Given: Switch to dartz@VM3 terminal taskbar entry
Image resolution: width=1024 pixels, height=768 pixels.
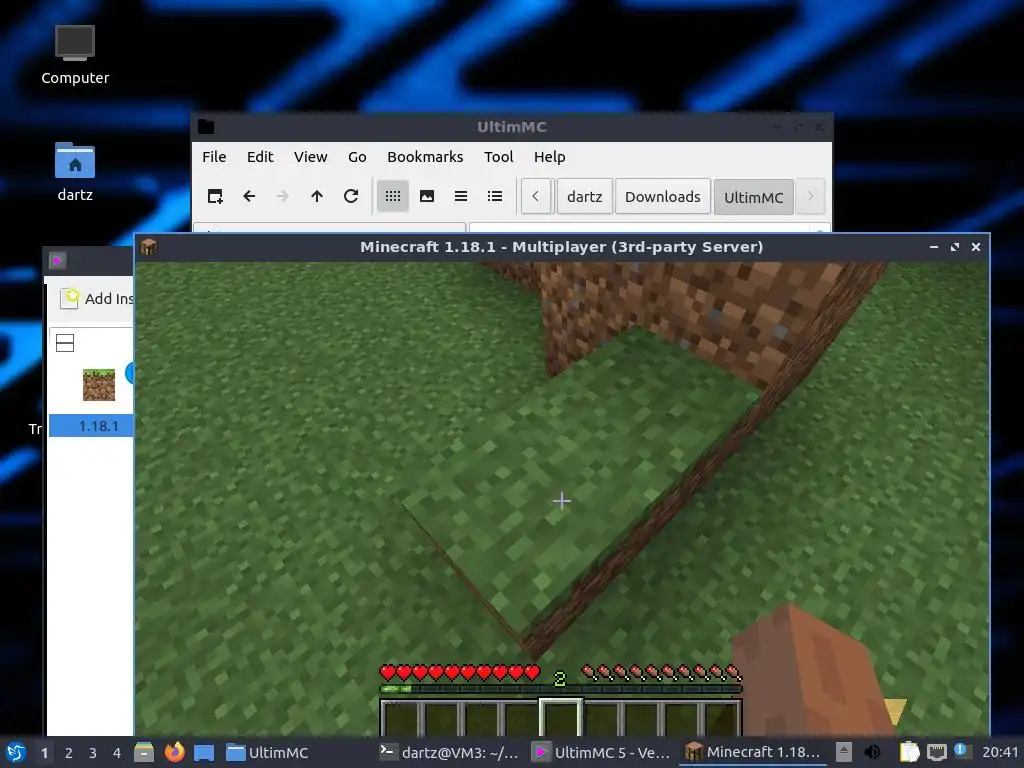Looking at the screenshot, I should pyautogui.click(x=449, y=752).
